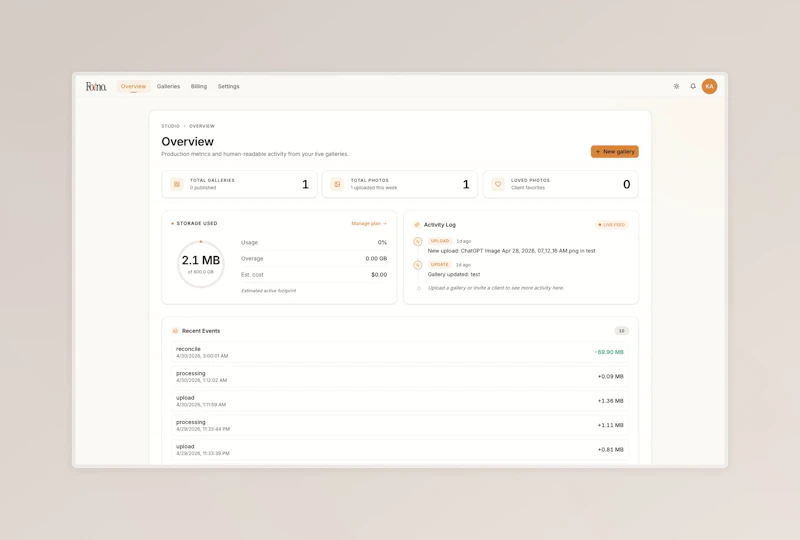Screen dimensions: 800x540
Task: Click the Overview breadcrumb
Action: coord(202,126)
